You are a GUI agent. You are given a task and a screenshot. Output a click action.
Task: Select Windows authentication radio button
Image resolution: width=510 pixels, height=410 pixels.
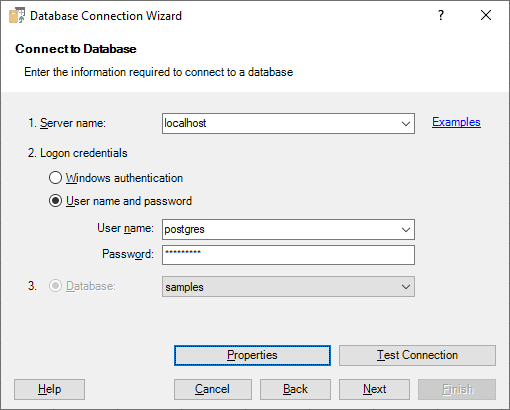point(55,178)
